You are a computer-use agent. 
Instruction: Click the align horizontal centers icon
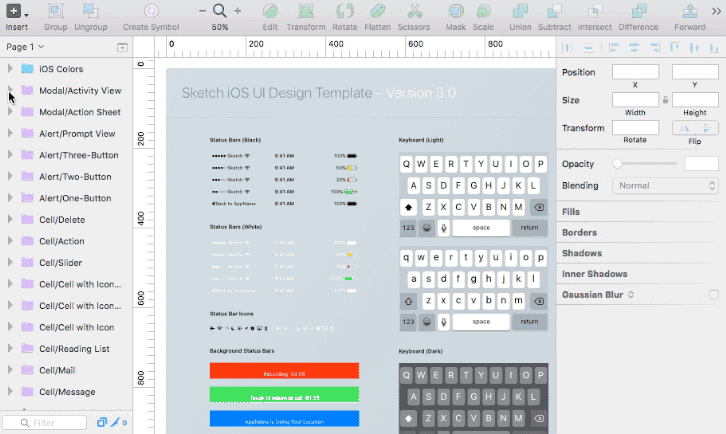[634, 47]
